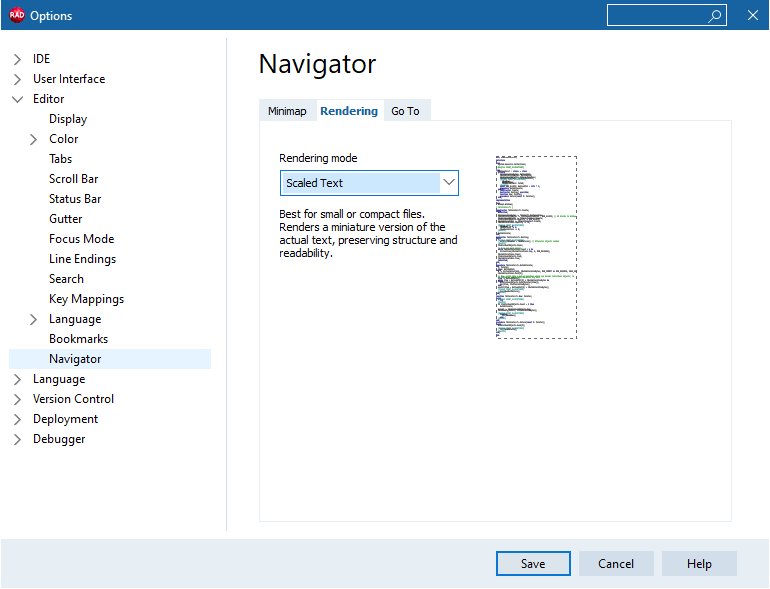Expand the top-level Language node chevron

pyautogui.click(x=17, y=379)
